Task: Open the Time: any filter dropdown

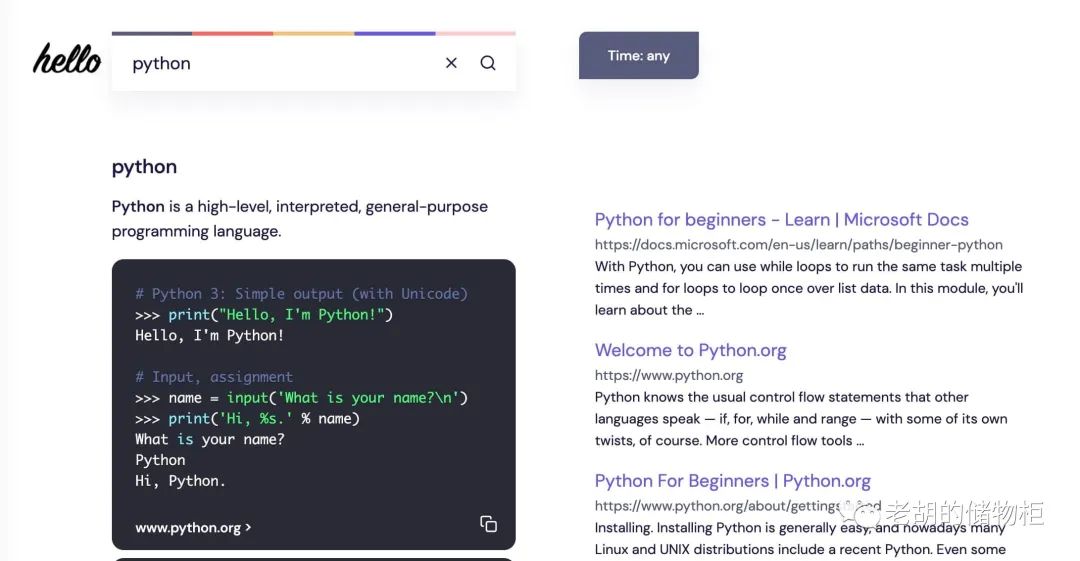Action: [638, 55]
